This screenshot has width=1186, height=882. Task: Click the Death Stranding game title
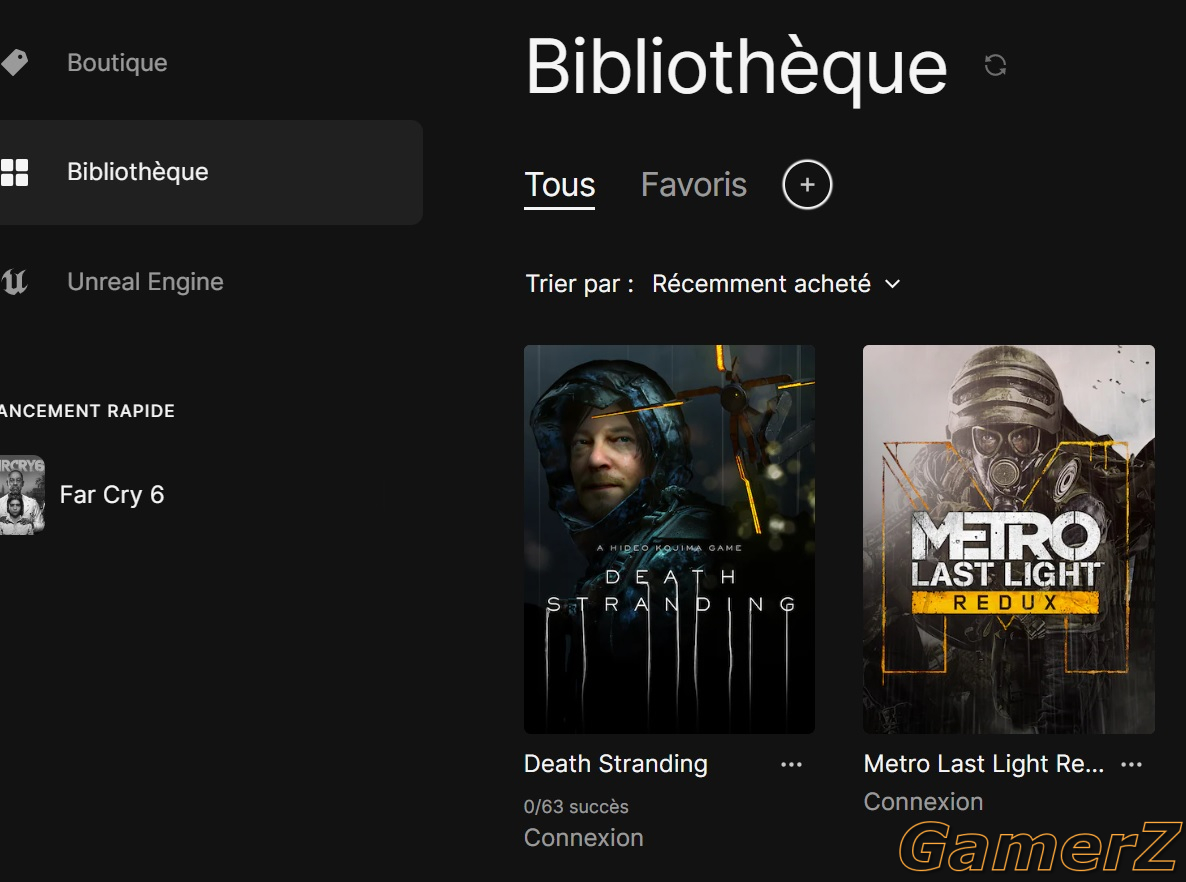coord(616,764)
